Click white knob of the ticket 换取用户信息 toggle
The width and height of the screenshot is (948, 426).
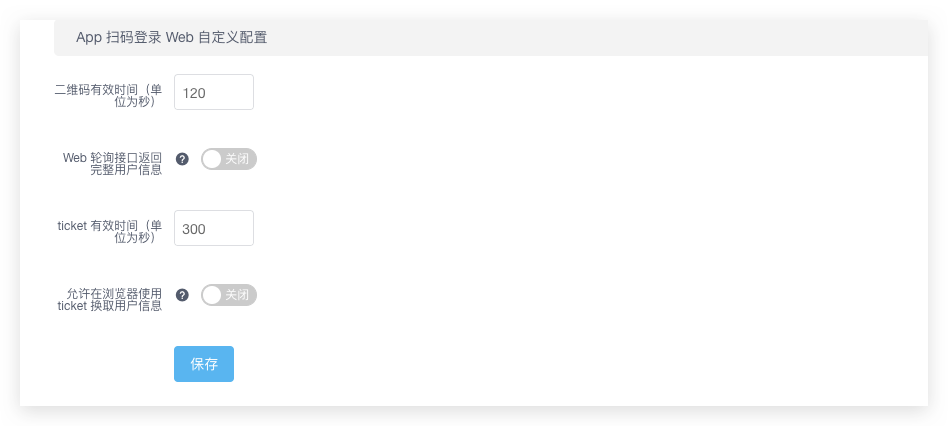click(212, 295)
